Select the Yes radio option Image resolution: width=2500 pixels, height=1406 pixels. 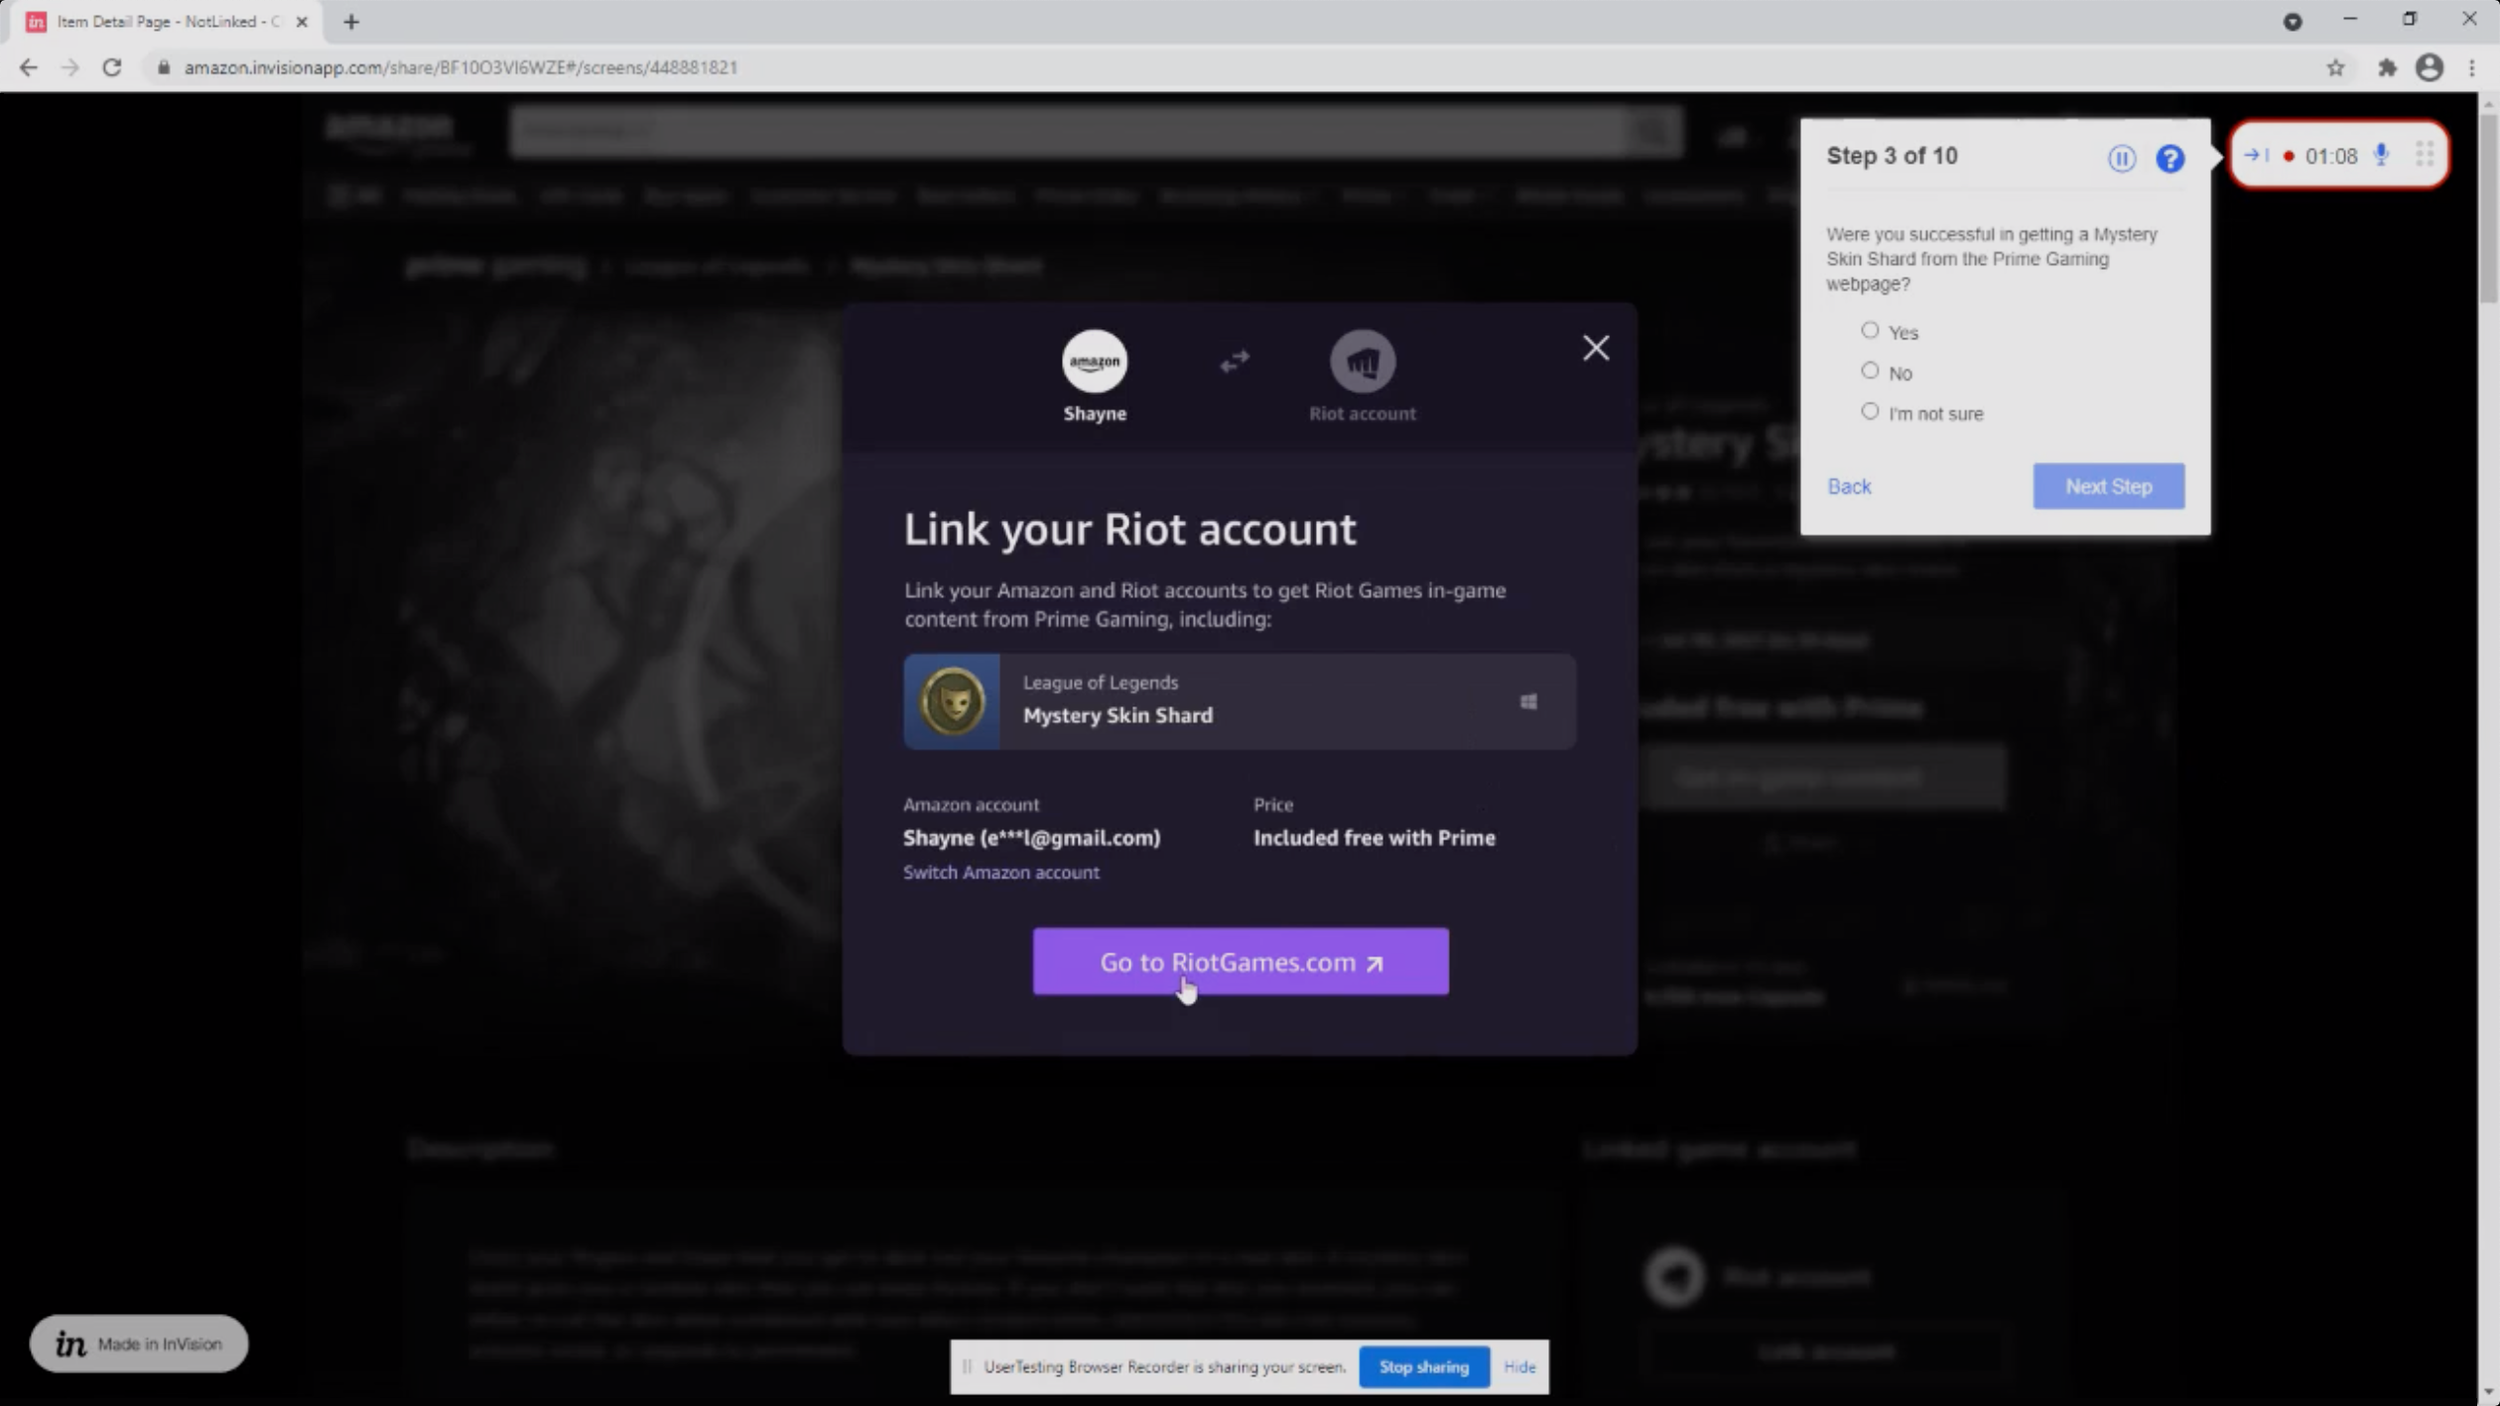[1869, 331]
